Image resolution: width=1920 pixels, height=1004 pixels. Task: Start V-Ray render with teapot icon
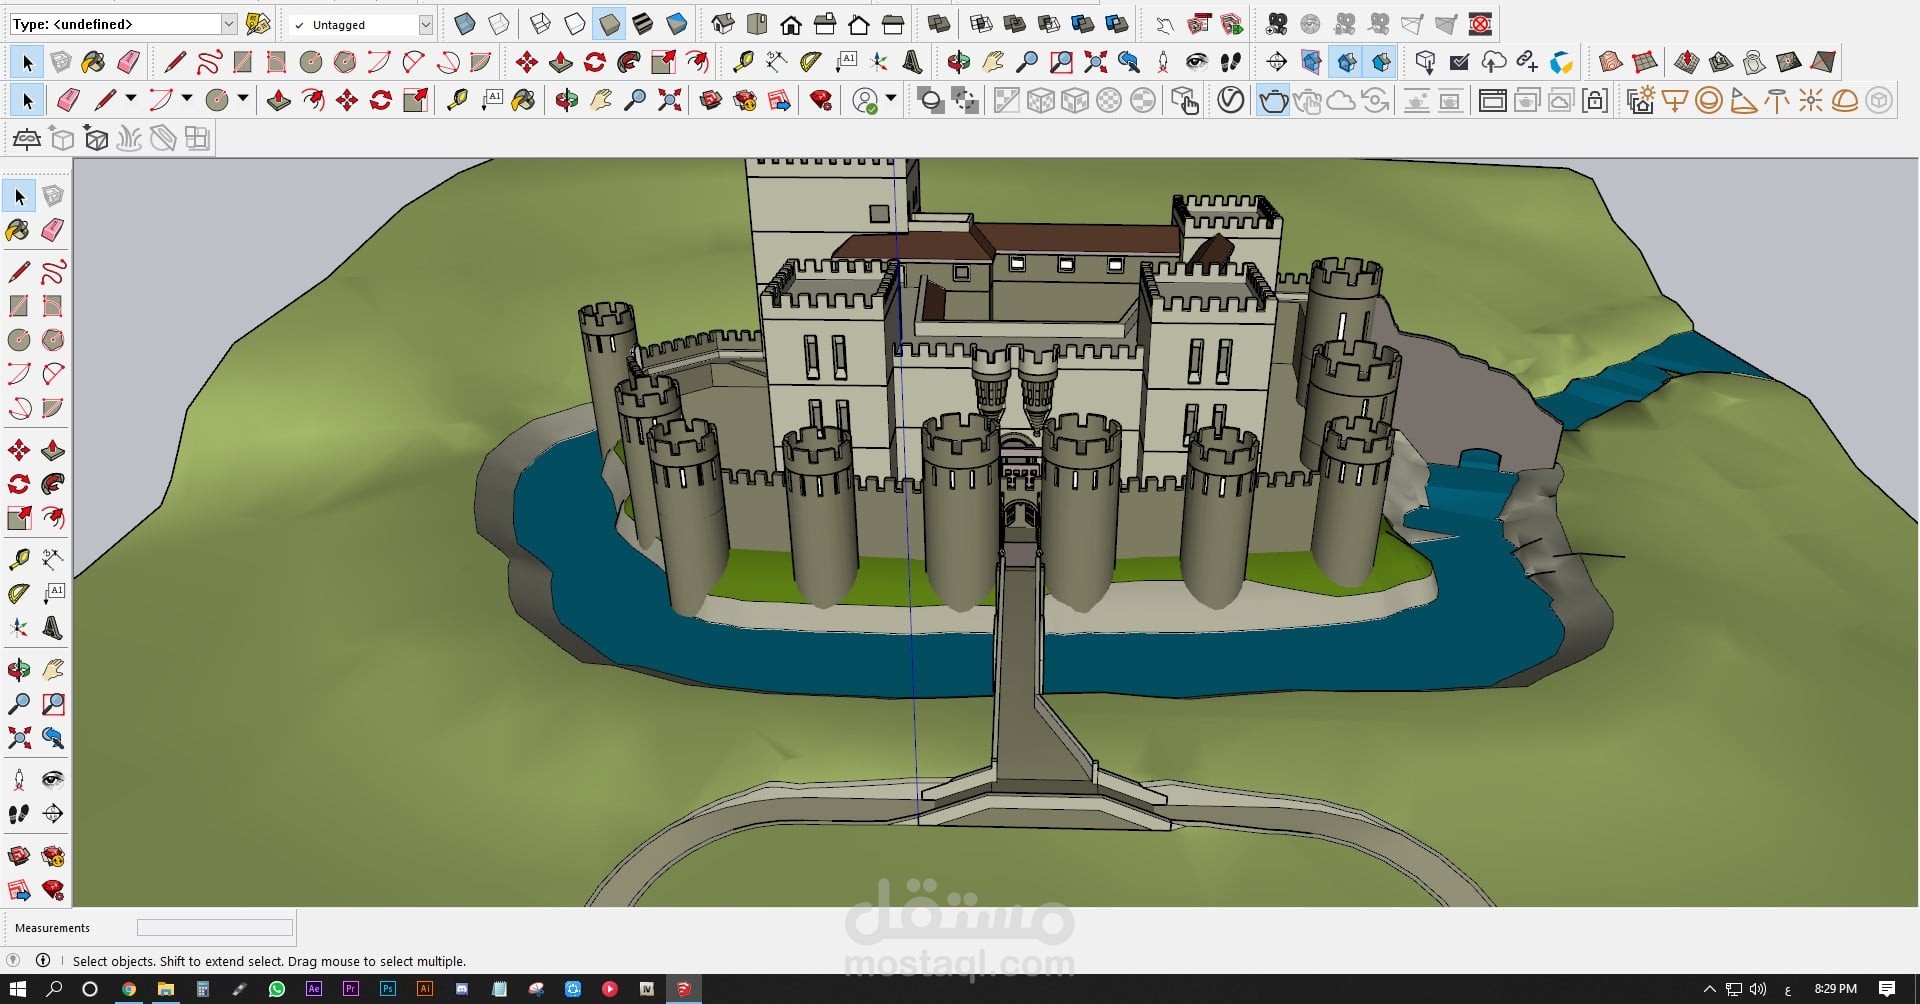[x=1273, y=100]
